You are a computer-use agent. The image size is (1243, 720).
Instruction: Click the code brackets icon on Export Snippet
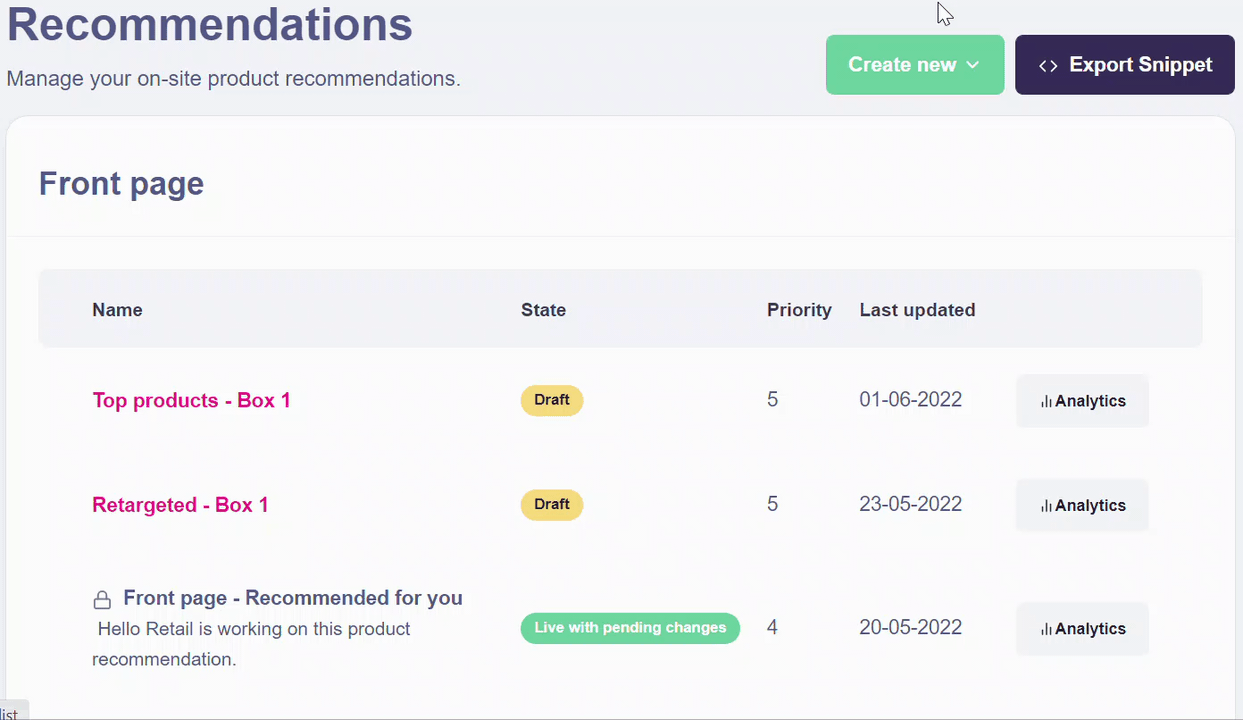tap(1048, 66)
